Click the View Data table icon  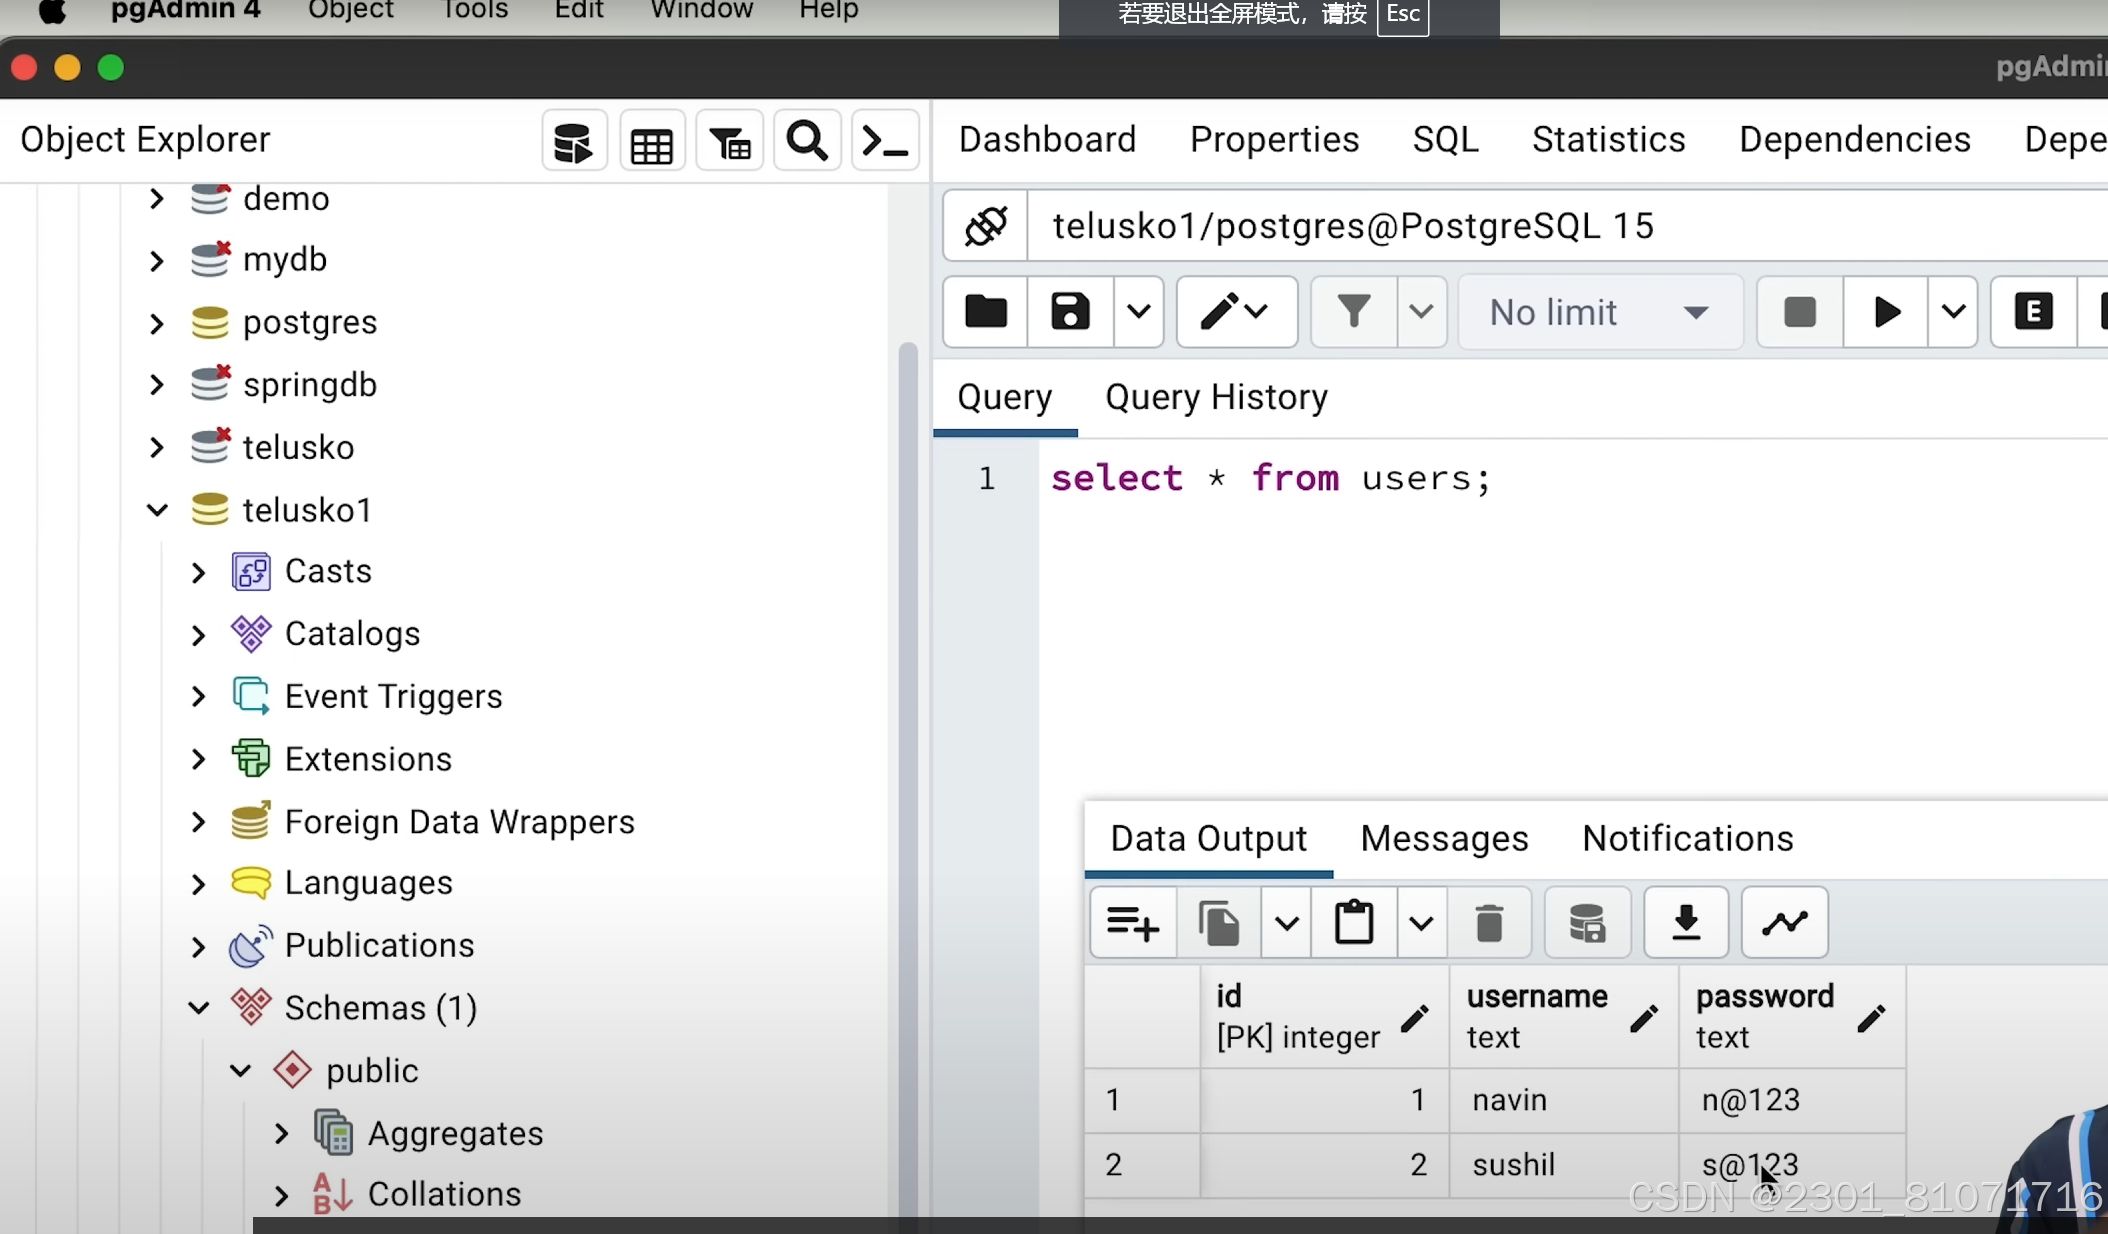[651, 142]
